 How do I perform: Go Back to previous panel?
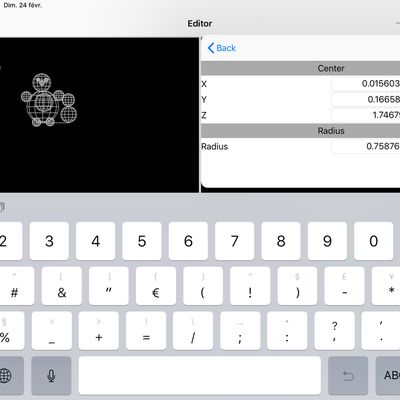(222, 48)
